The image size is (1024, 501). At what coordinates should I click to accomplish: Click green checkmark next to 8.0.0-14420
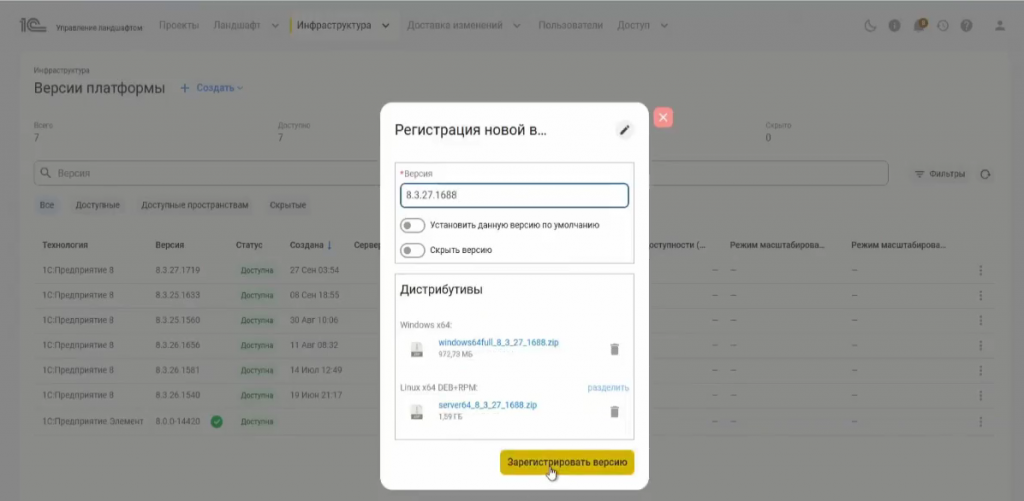(216, 422)
